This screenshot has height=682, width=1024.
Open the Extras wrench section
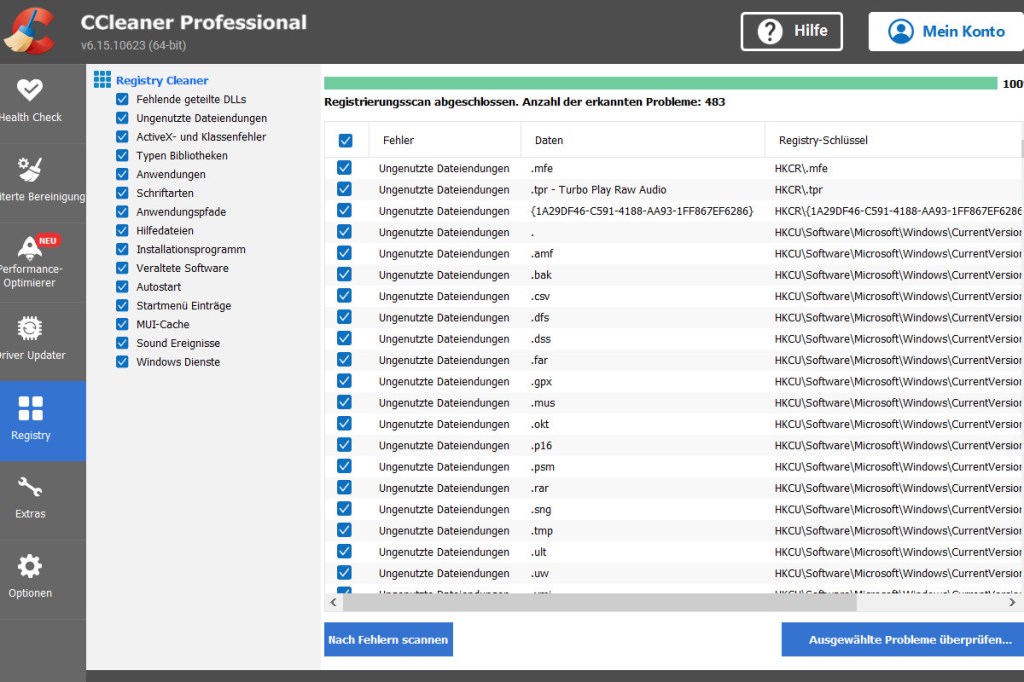[42, 500]
